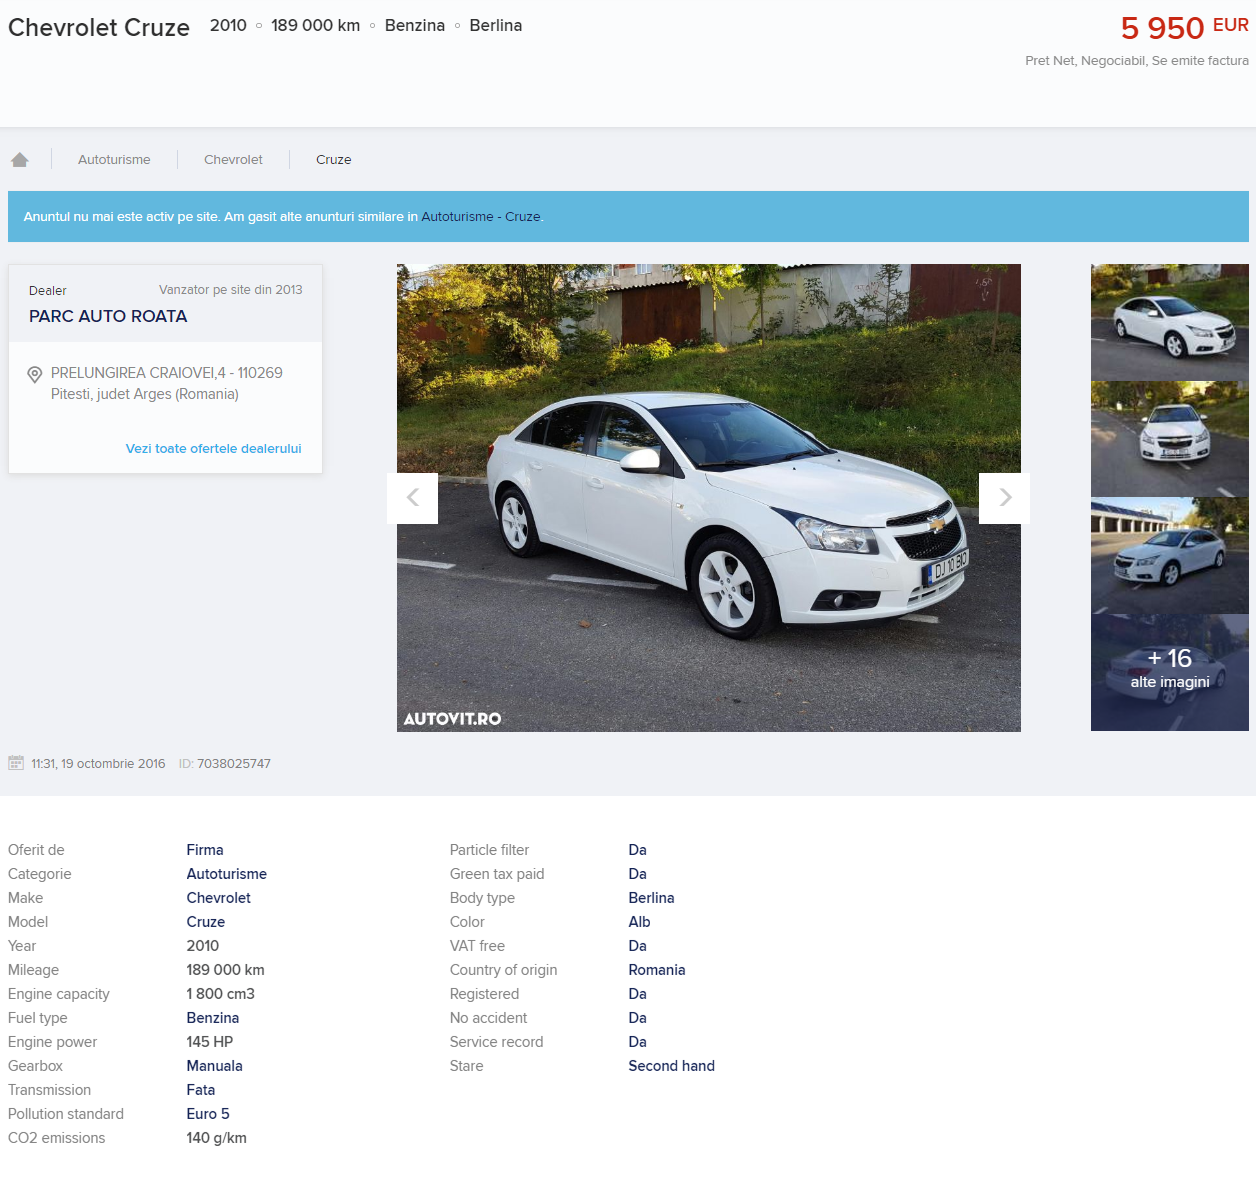Click 'Vezi toate ofertele dealerului' link

213,449
